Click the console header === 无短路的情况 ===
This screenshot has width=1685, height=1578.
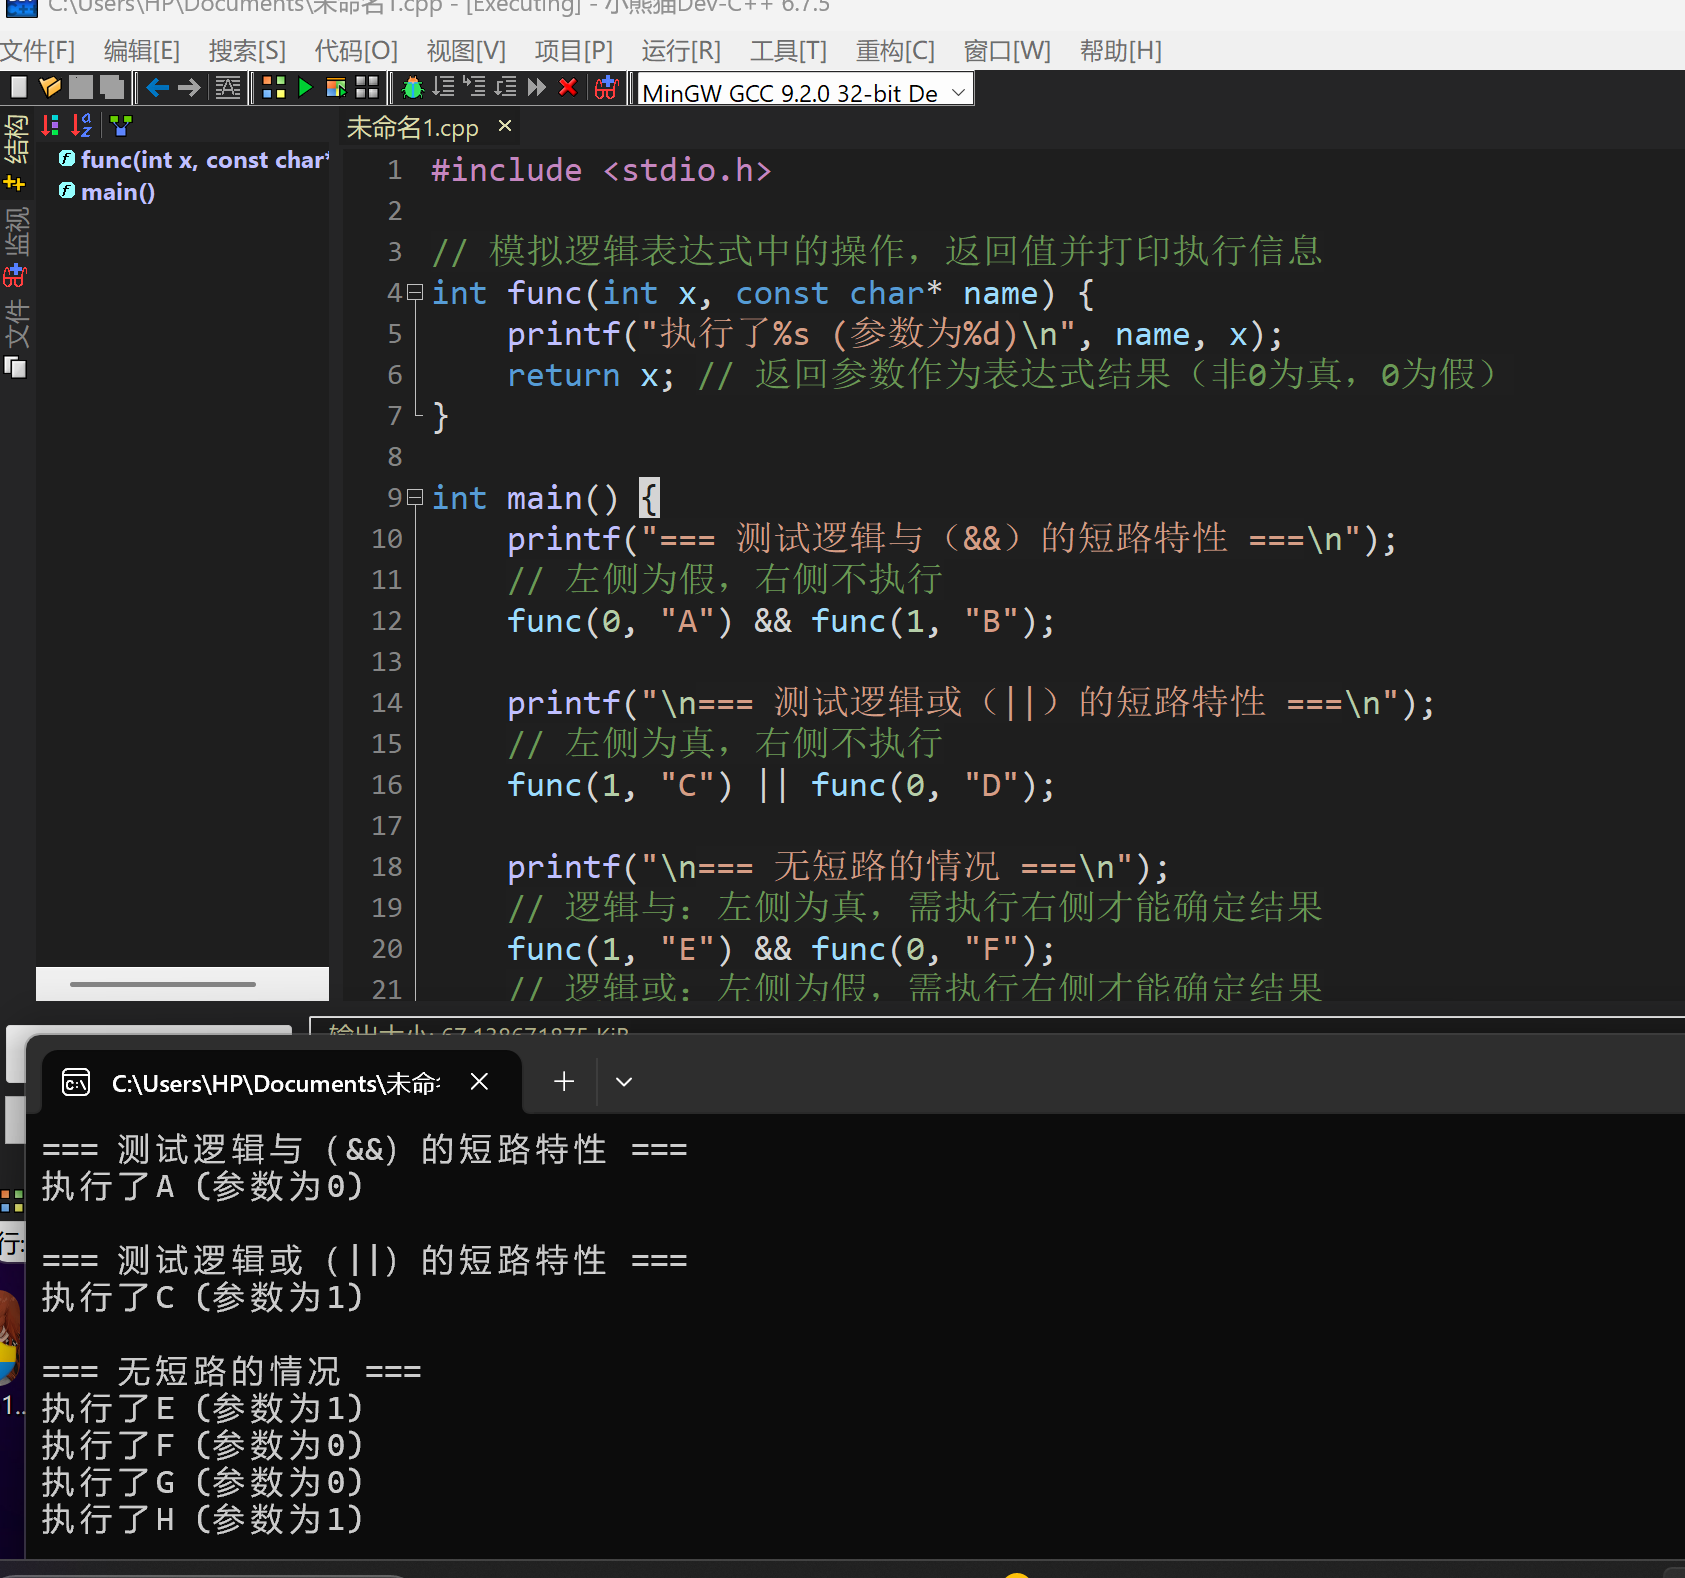point(231,1372)
